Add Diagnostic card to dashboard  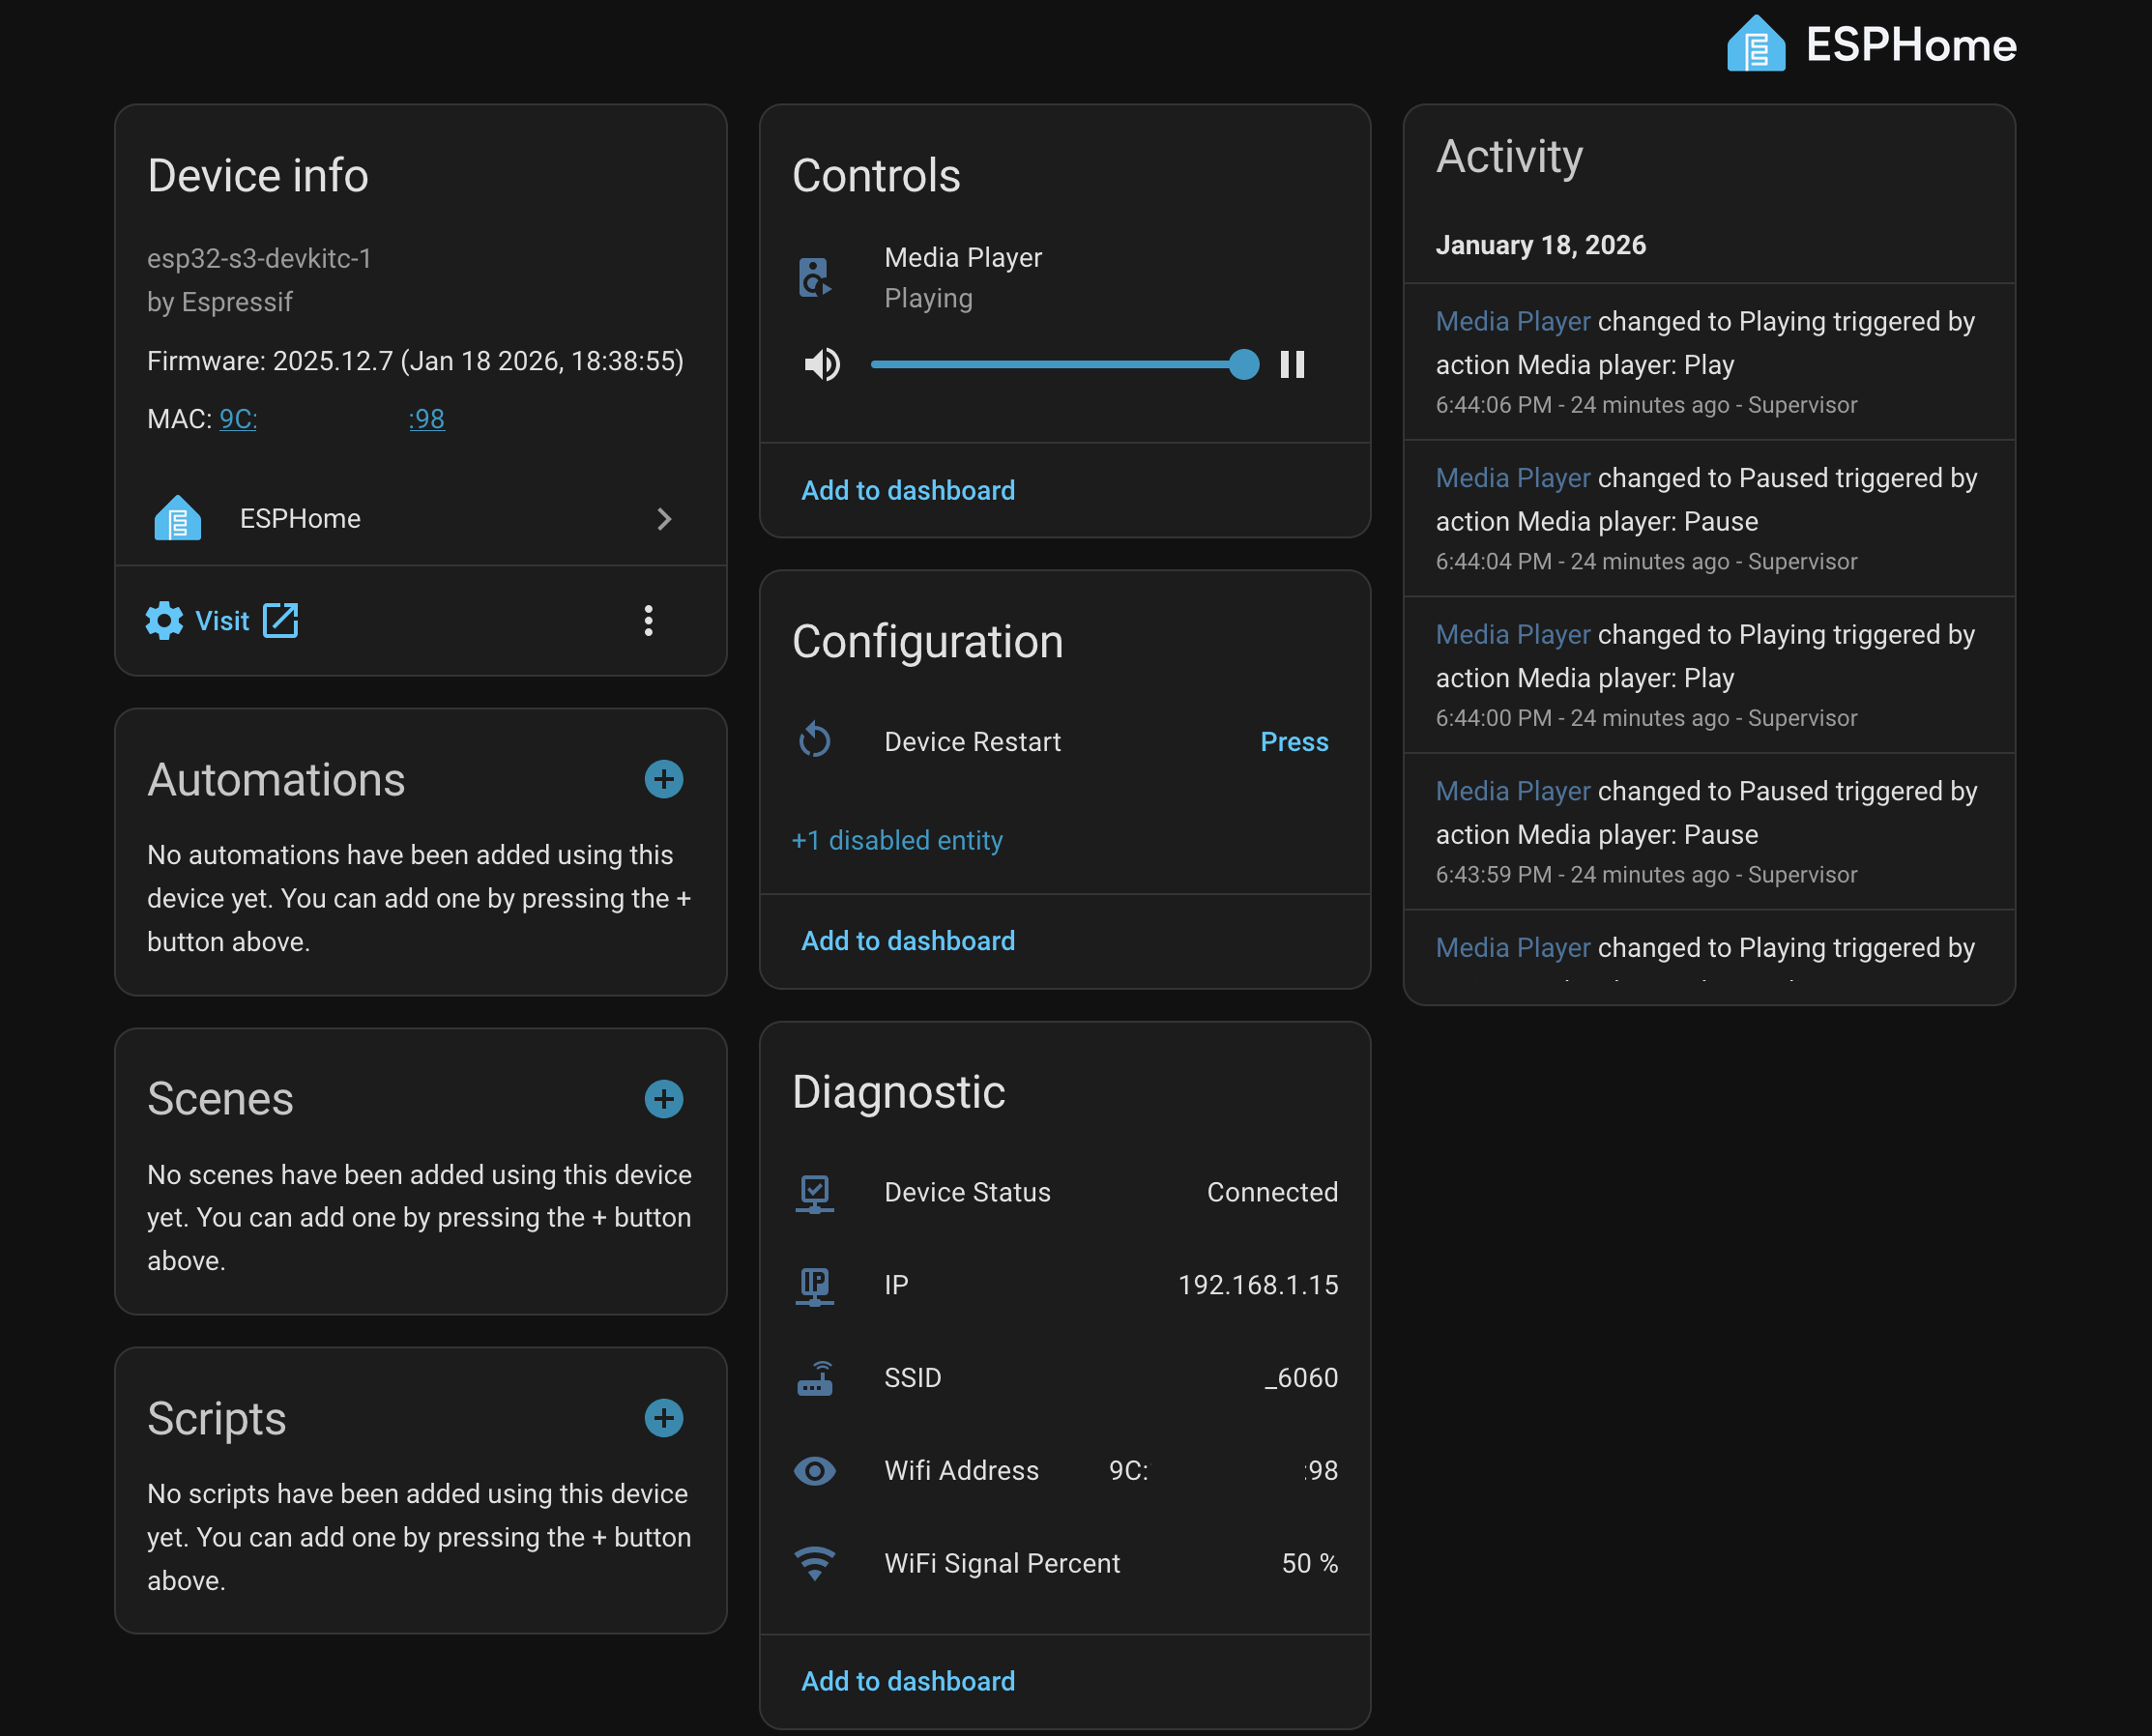point(908,1681)
